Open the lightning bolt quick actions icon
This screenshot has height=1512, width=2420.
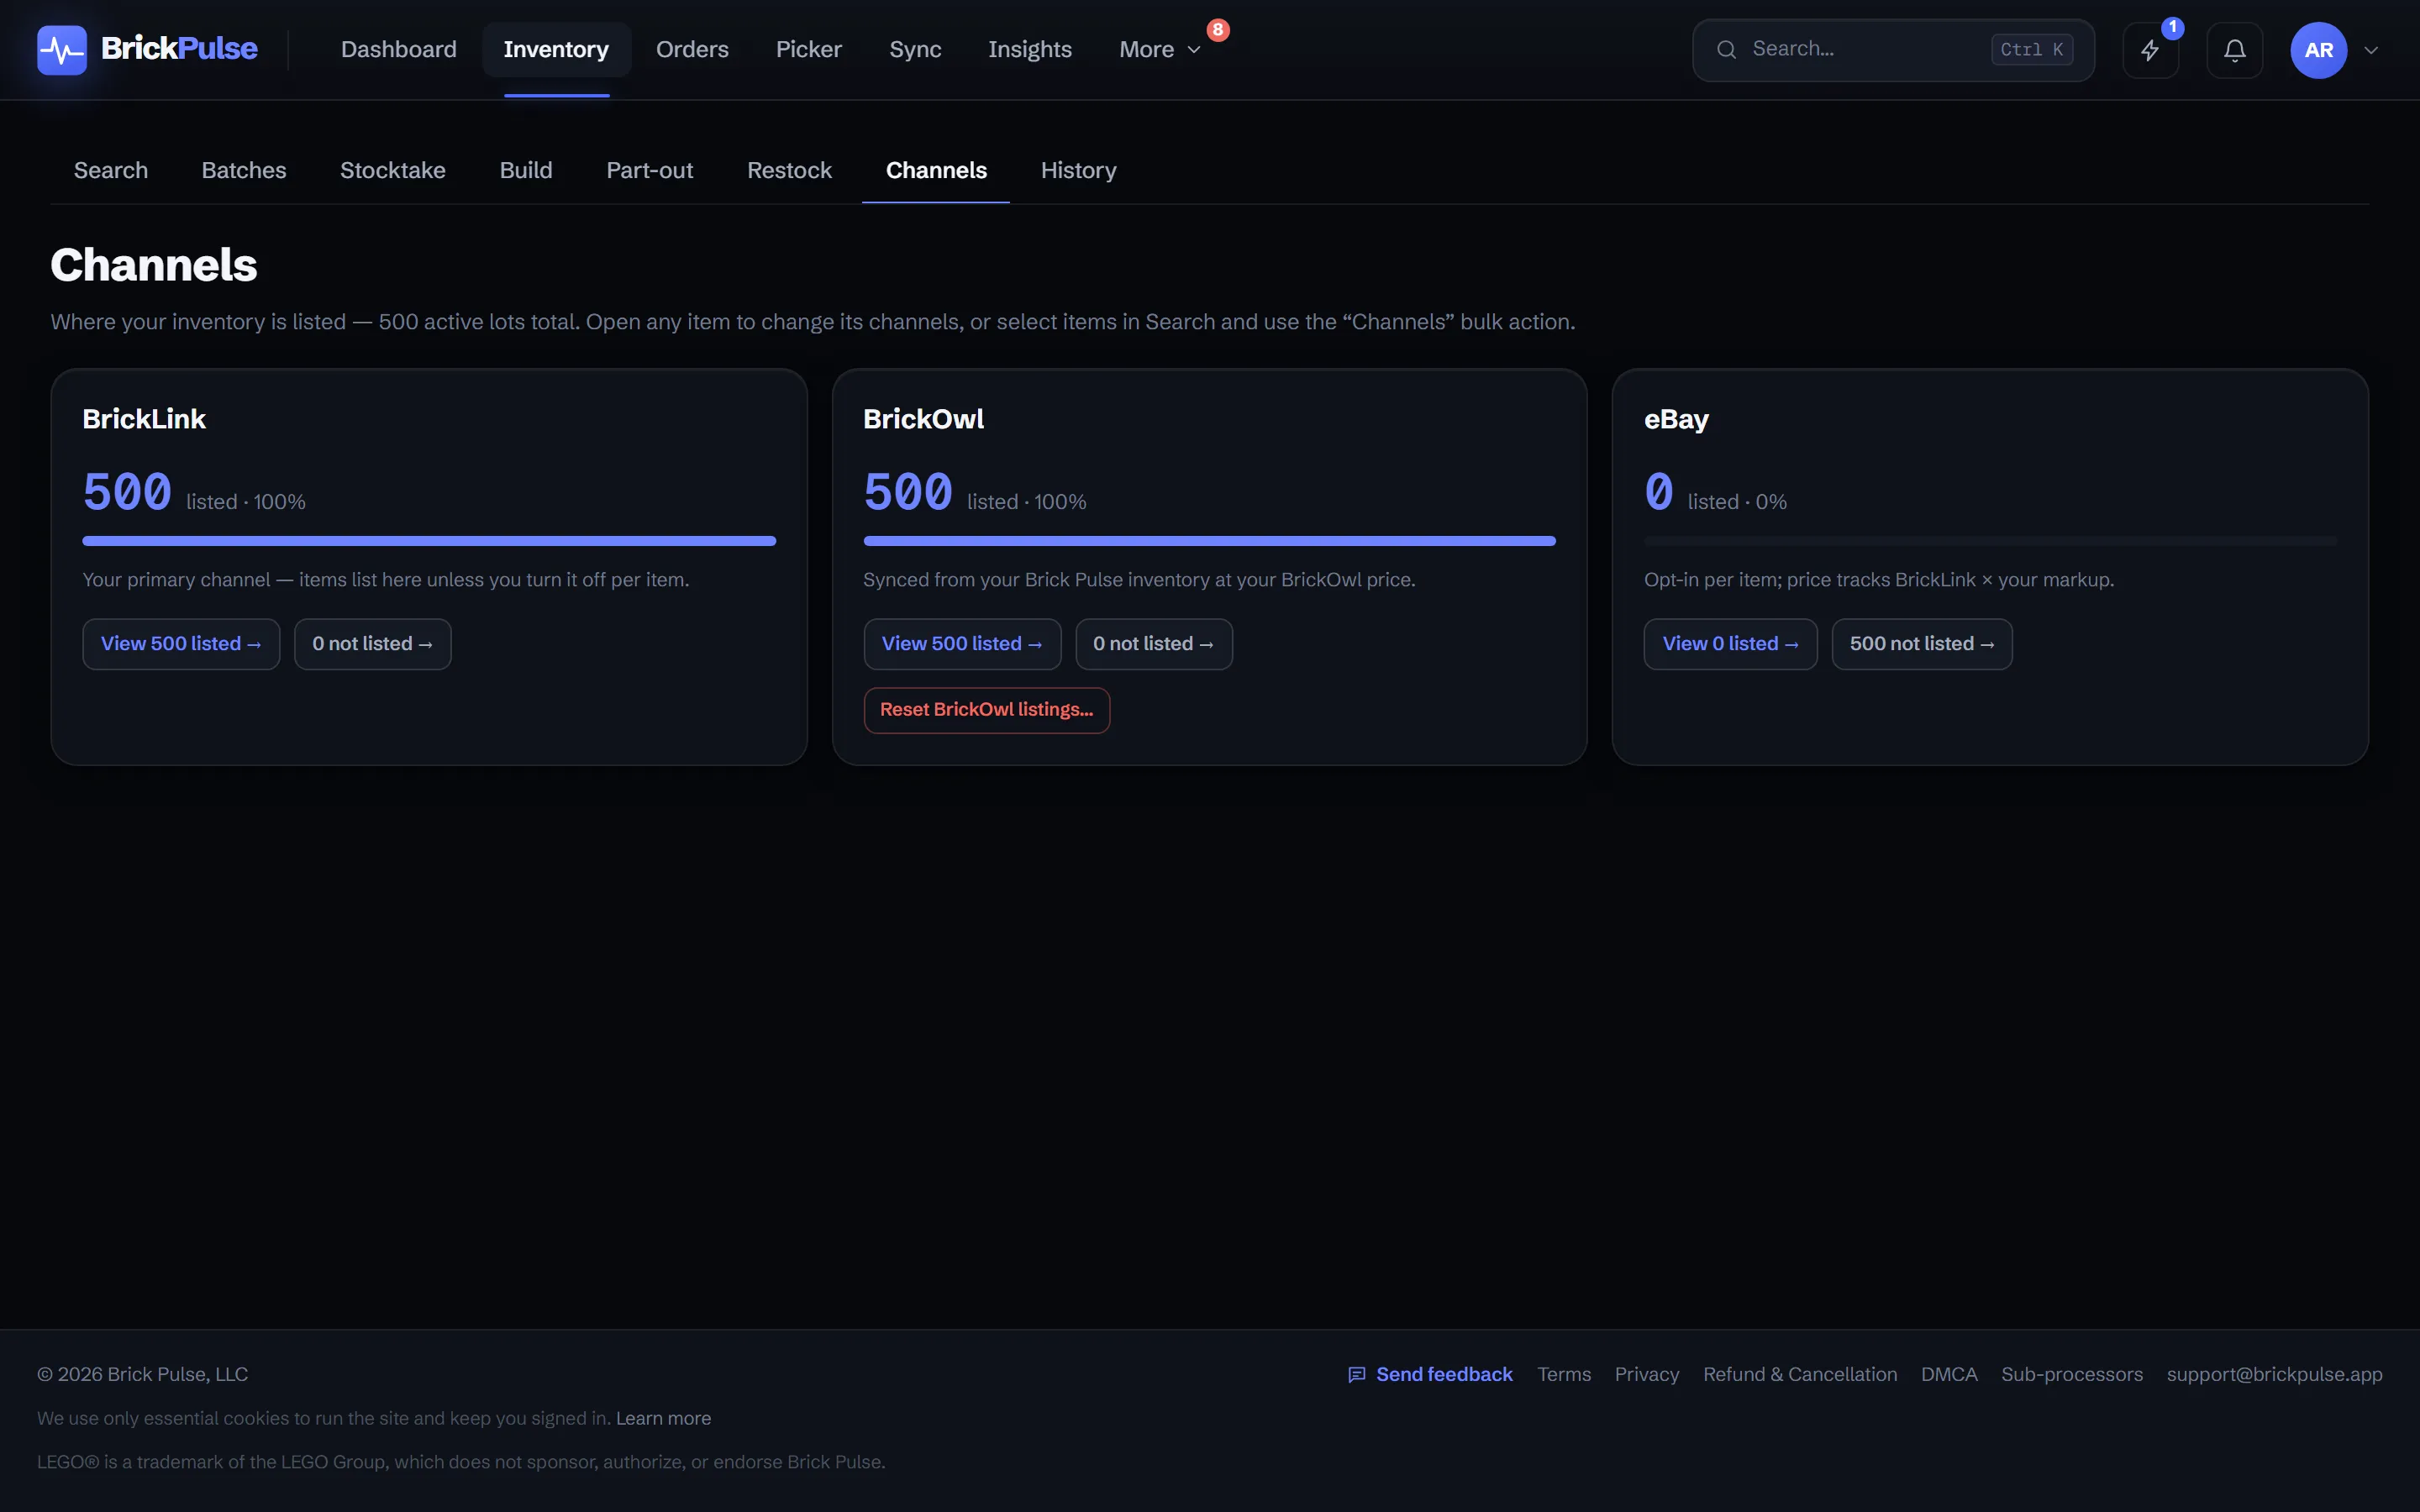pos(2150,50)
